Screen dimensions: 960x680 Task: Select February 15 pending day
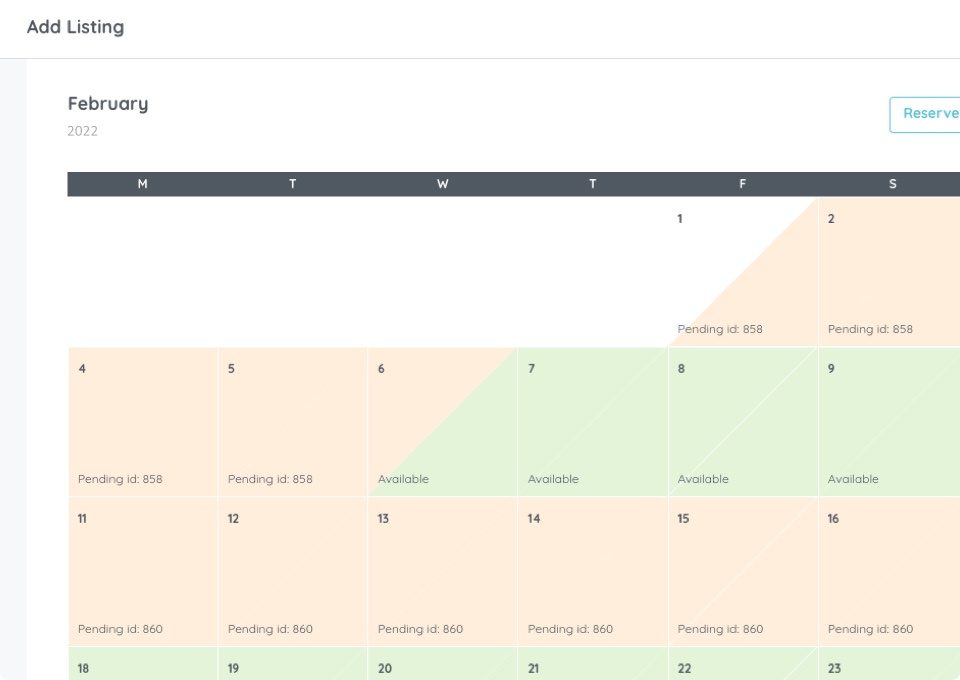click(x=743, y=572)
